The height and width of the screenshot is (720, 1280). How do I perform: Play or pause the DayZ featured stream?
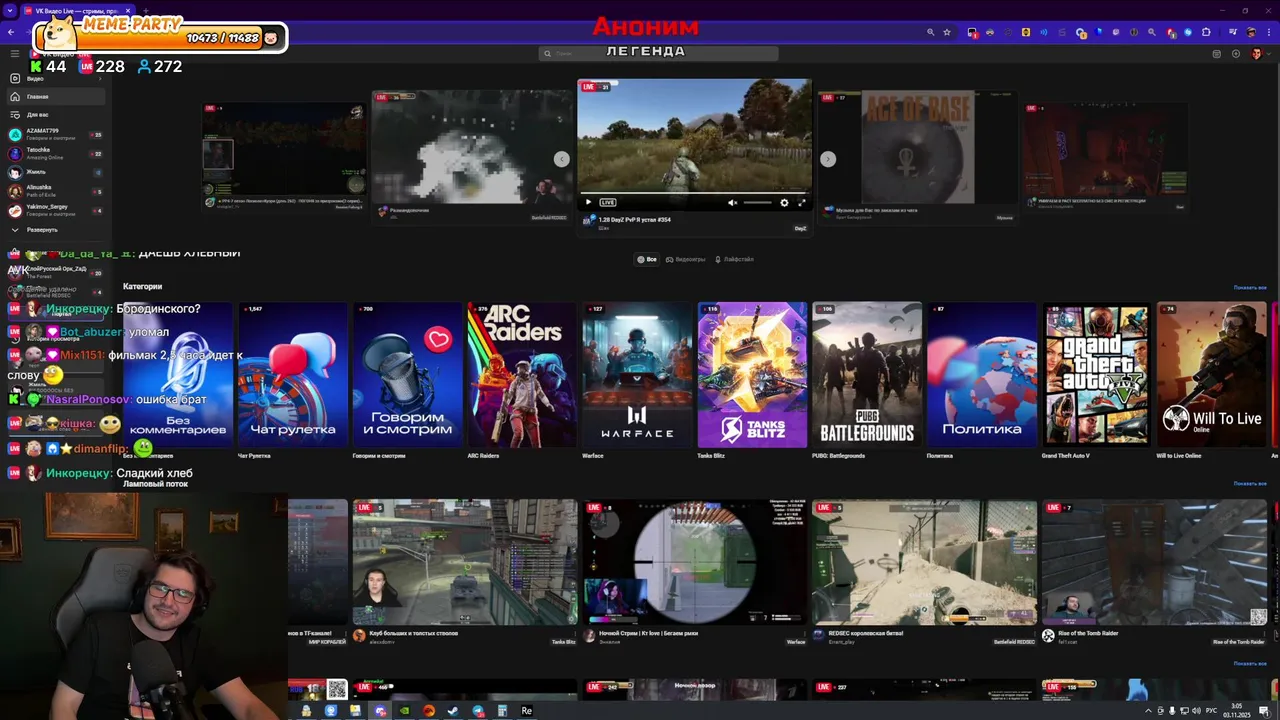point(588,203)
